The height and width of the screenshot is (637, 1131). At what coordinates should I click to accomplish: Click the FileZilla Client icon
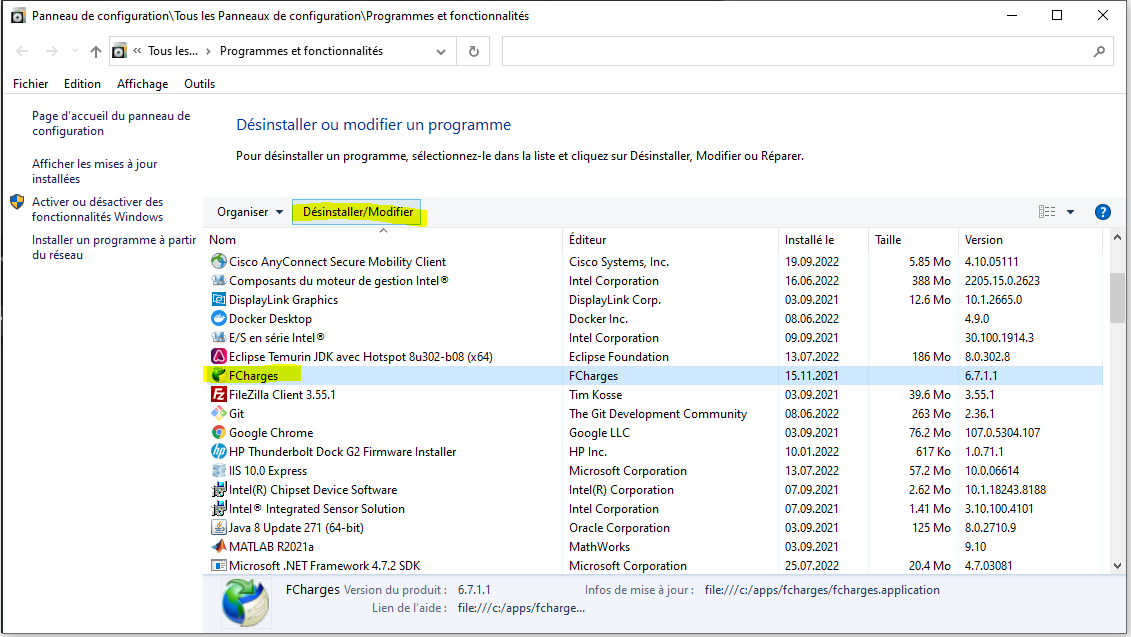pos(219,395)
